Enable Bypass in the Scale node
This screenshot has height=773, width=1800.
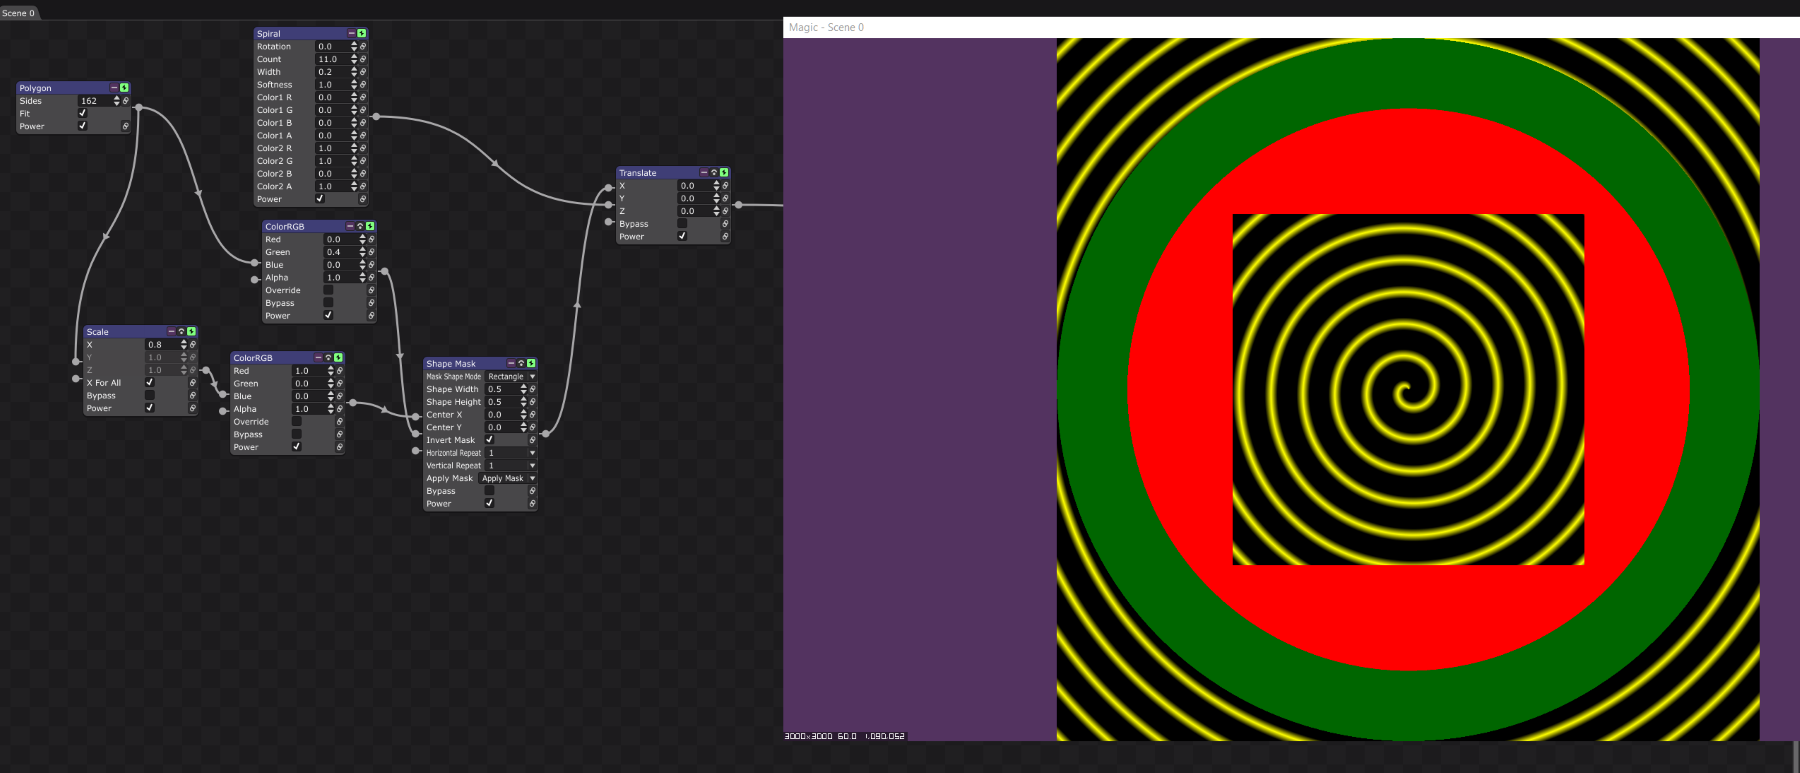[x=149, y=395]
